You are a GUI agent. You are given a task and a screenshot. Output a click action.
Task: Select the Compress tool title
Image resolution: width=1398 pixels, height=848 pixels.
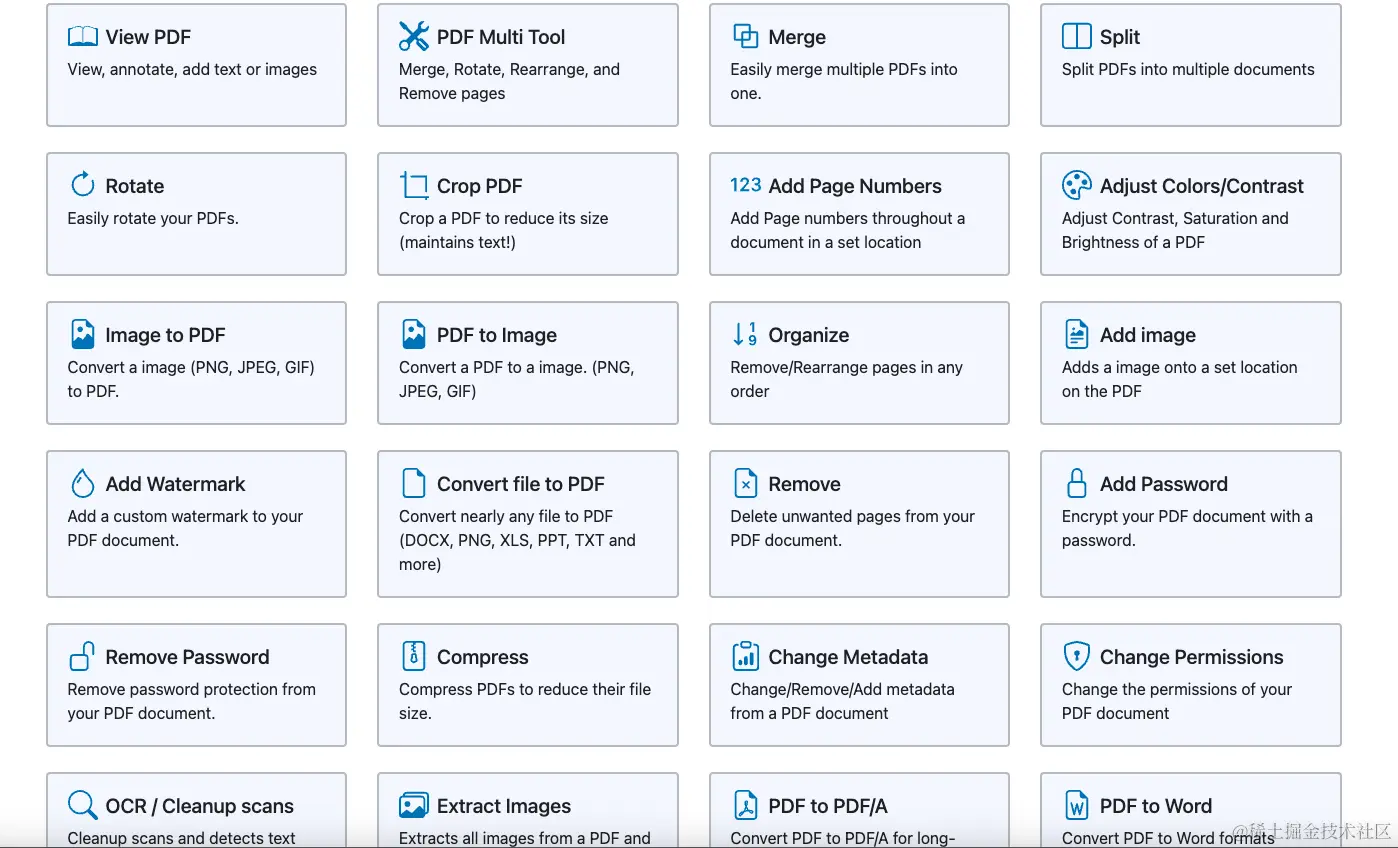click(483, 658)
